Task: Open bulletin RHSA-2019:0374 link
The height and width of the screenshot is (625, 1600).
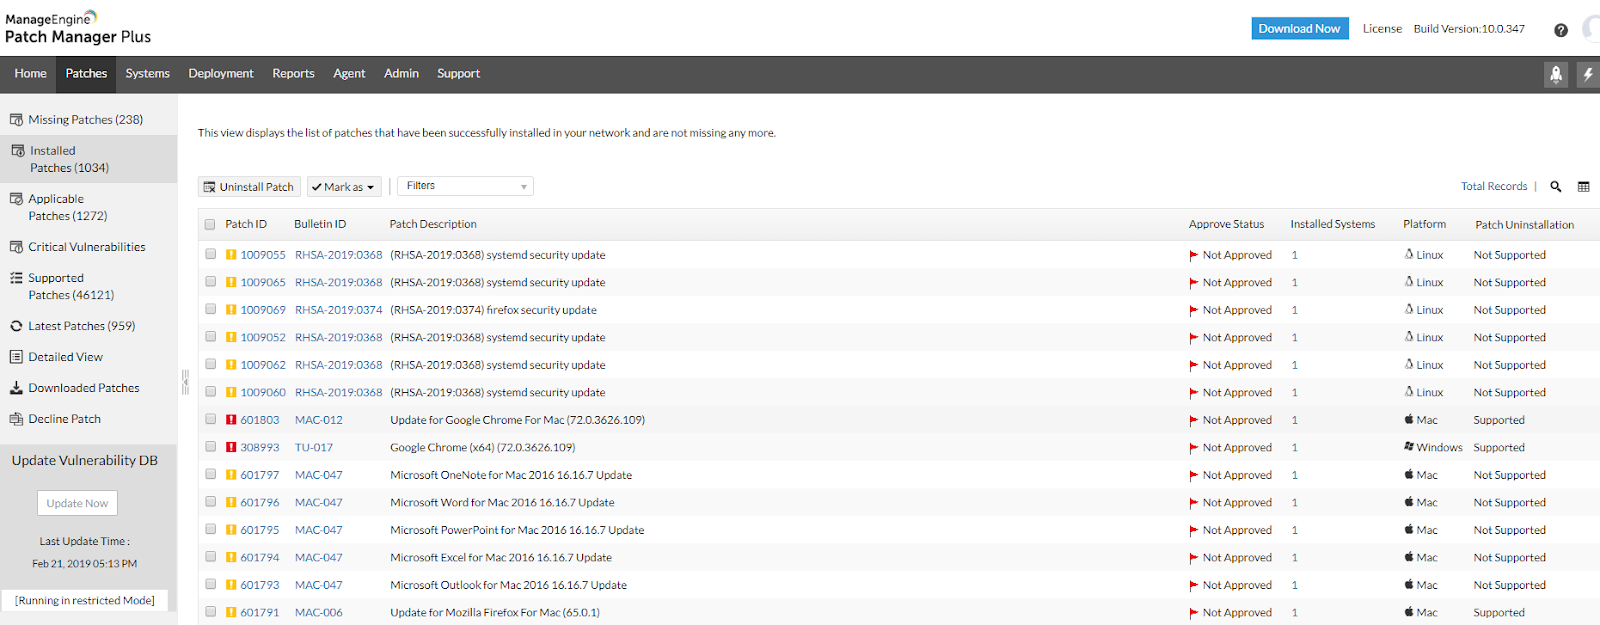Action: (x=338, y=310)
